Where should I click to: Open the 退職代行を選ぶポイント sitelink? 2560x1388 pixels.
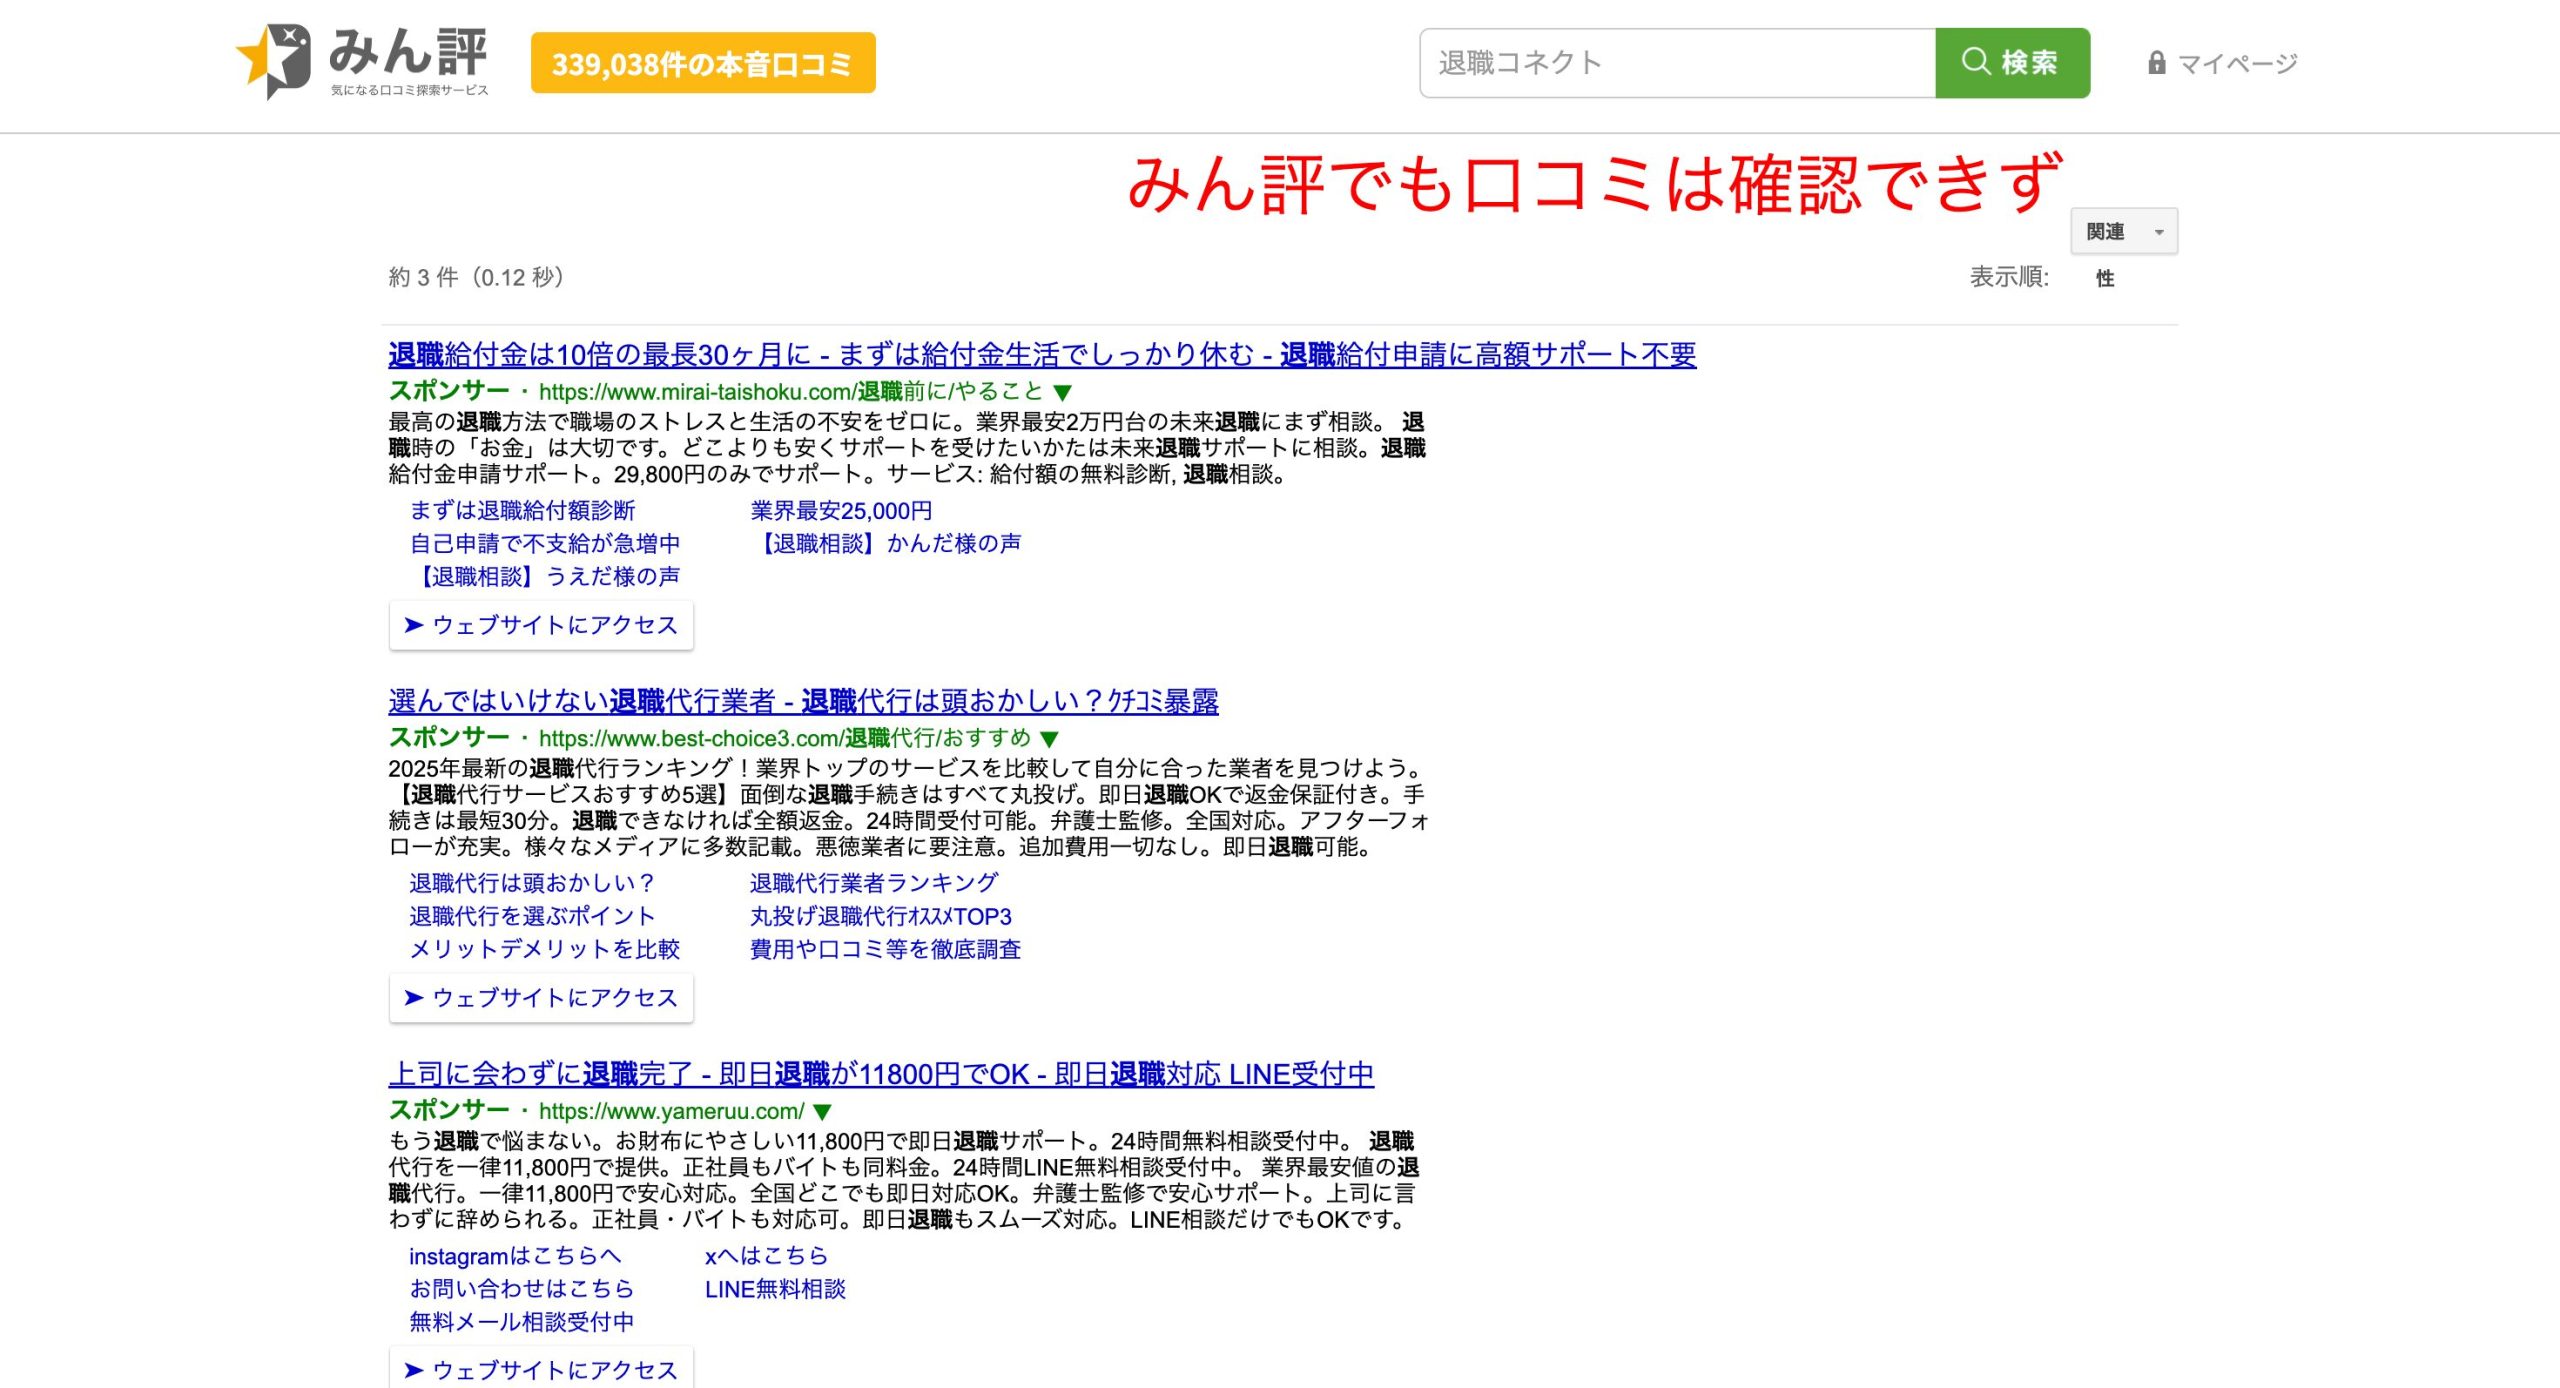point(532,916)
